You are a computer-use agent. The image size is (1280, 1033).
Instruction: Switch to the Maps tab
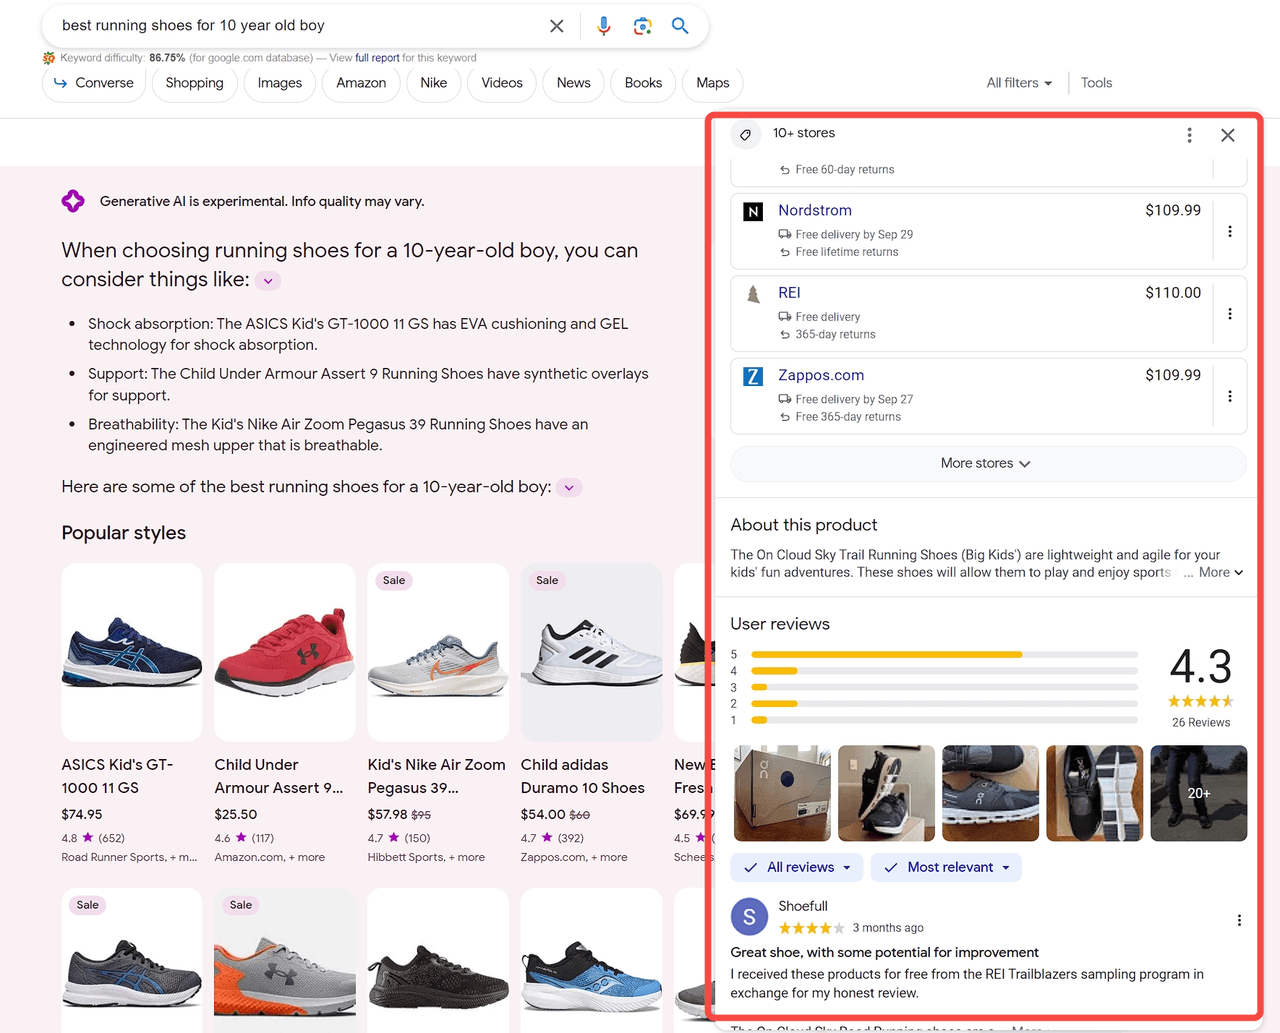coord(713,83)
